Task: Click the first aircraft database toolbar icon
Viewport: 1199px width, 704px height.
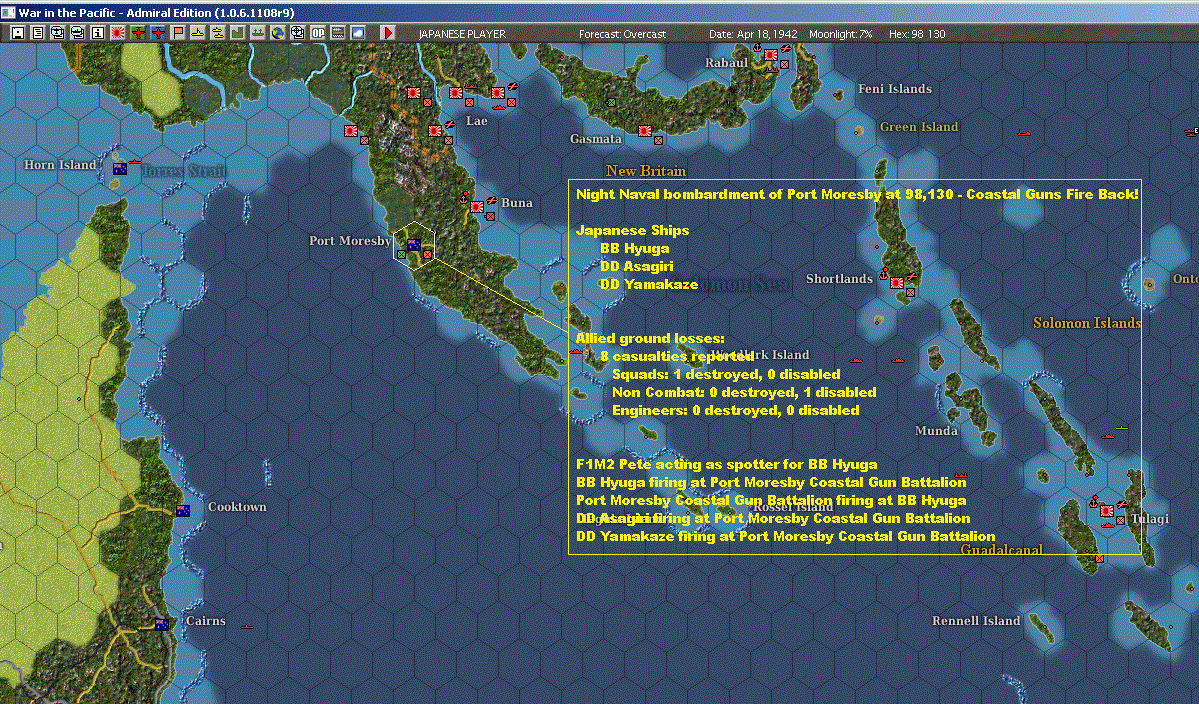Action: [x=57, y=33]
